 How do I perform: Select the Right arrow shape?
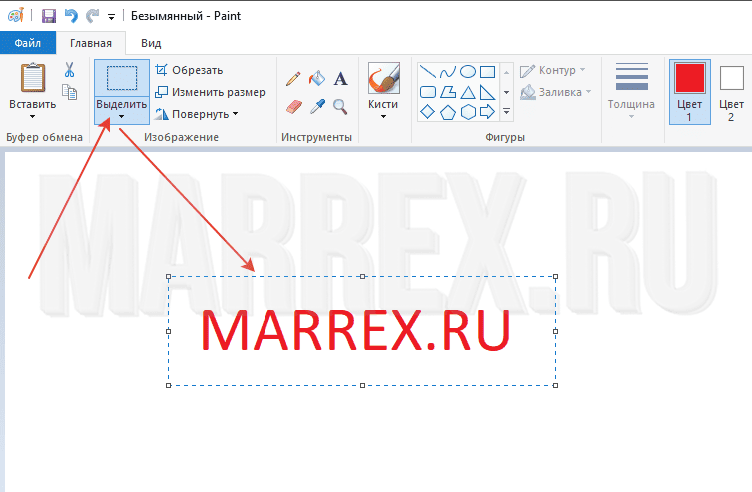click(488, 112)
